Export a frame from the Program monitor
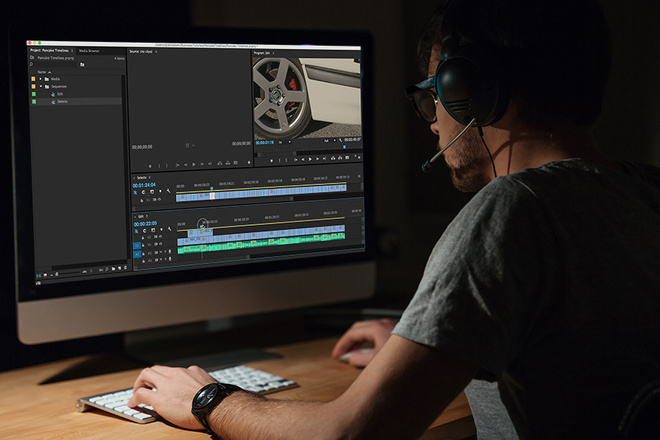The image size is (660, 440). coord(347,157)
